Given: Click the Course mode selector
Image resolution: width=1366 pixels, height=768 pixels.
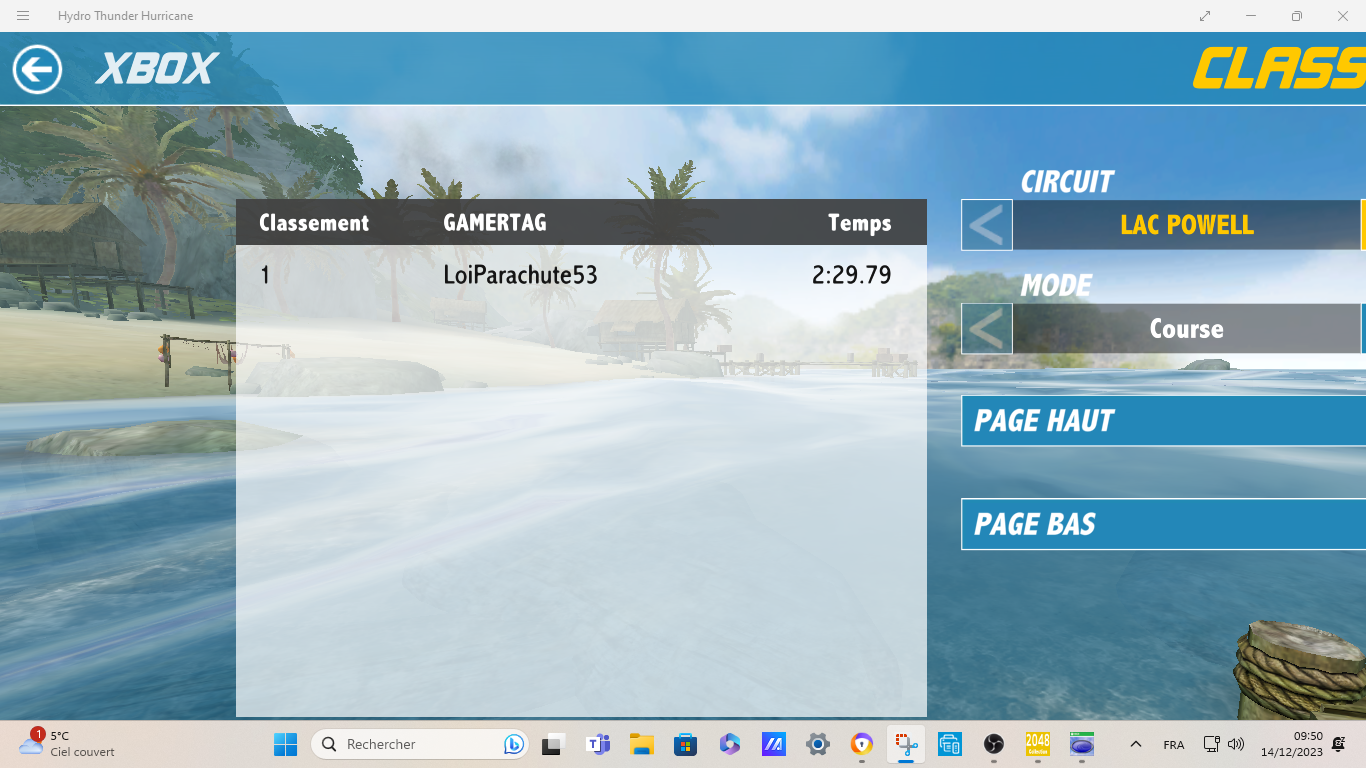Looking at the screenshot, I should click(x=1186, y=329).
